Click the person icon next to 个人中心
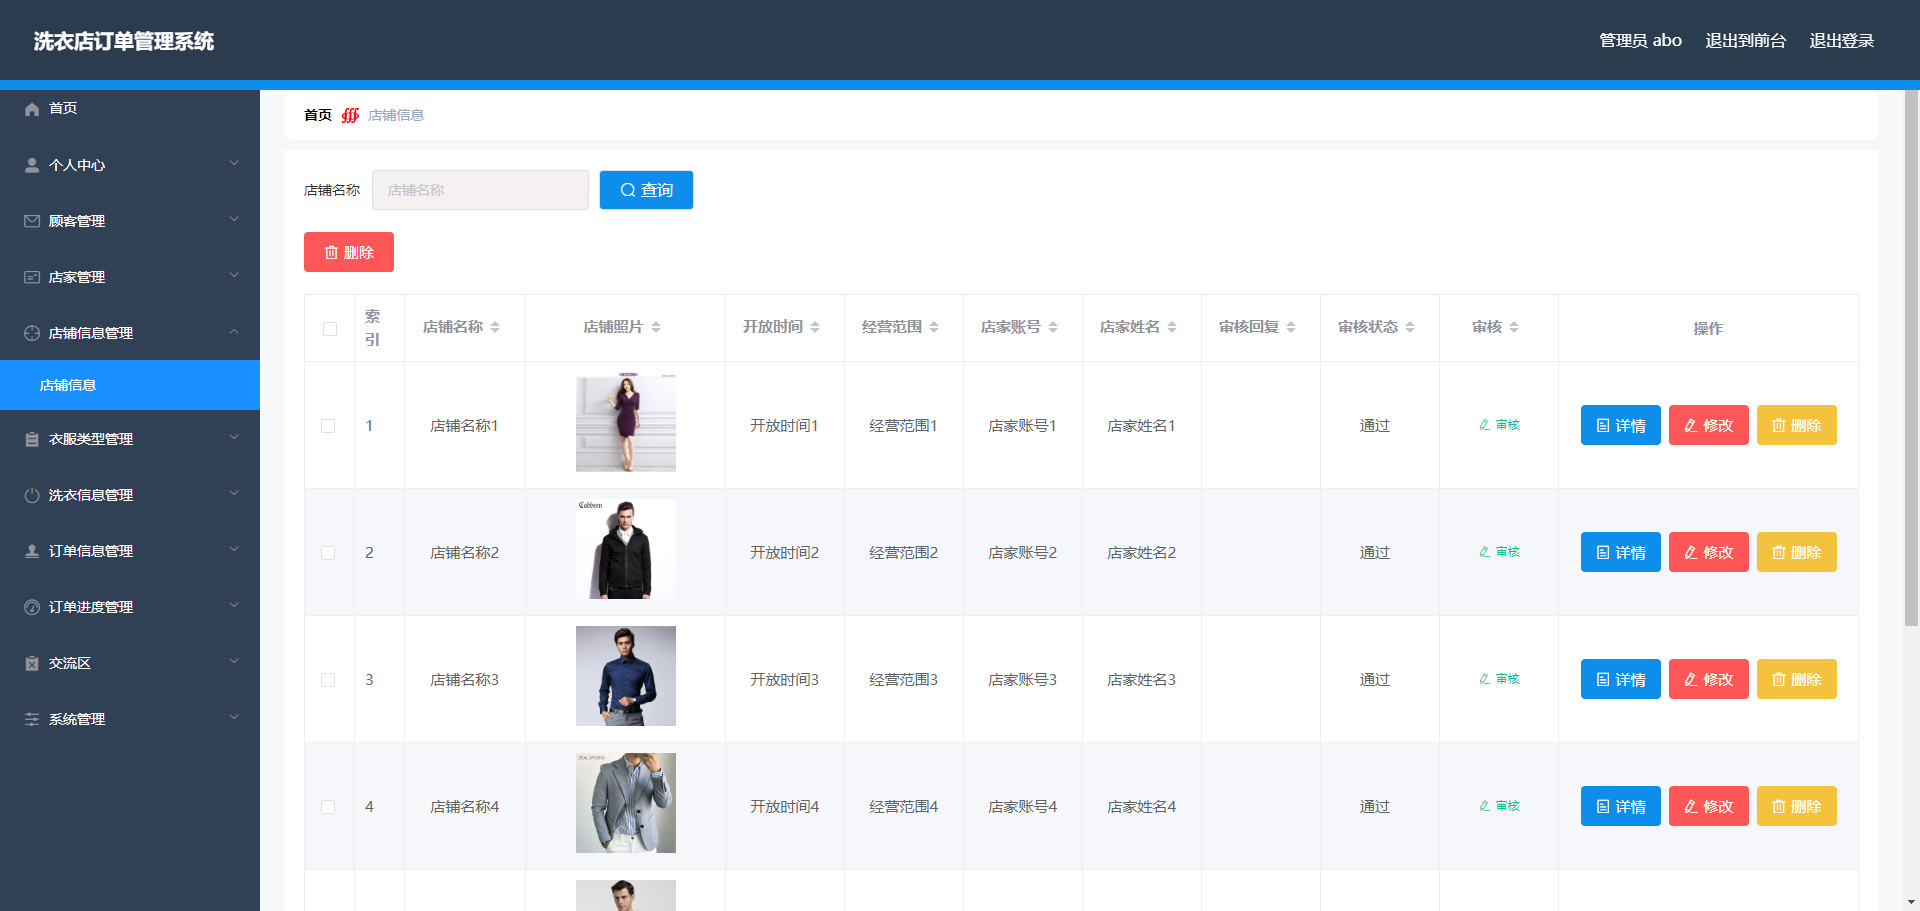Screen dimensions: 1920x911 click(x=32, y=165)
